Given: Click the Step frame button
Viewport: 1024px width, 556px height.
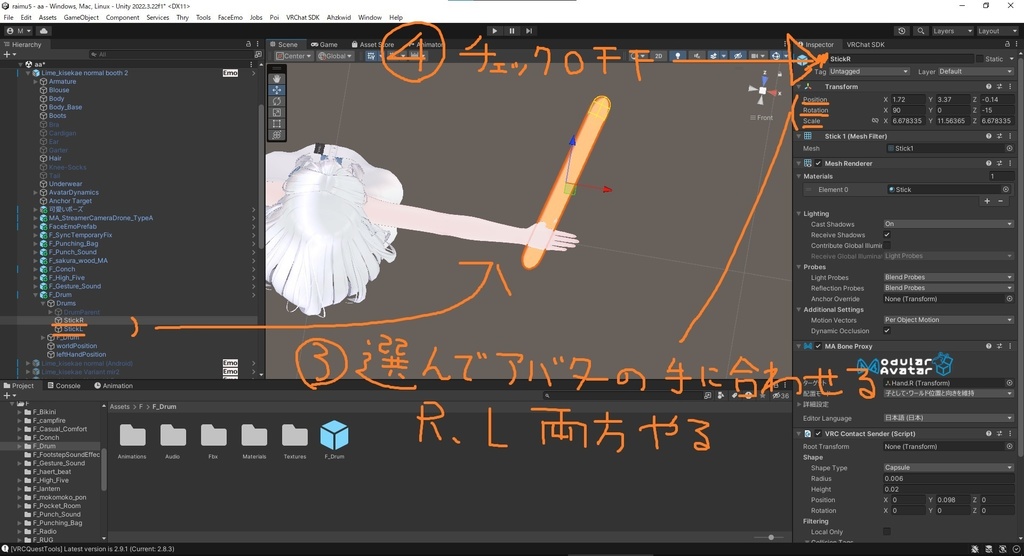Looking at the screenshot, I should [529, 31].
